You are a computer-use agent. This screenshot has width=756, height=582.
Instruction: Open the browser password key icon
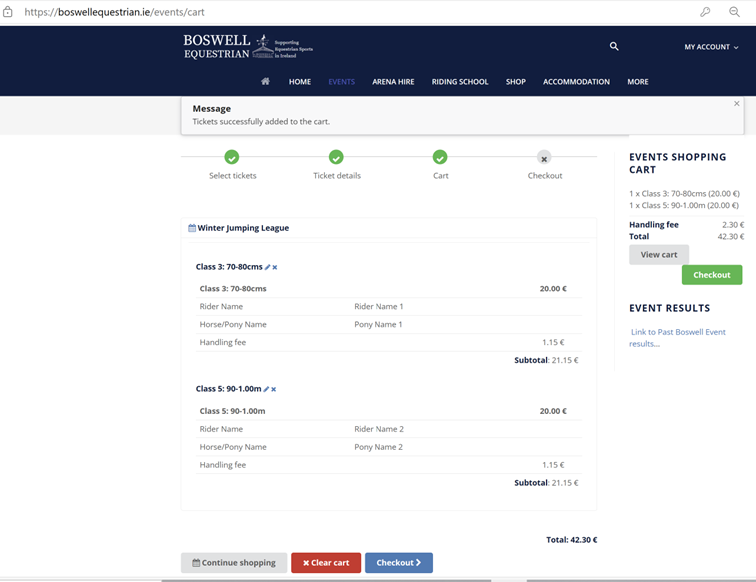click(705, 12)
